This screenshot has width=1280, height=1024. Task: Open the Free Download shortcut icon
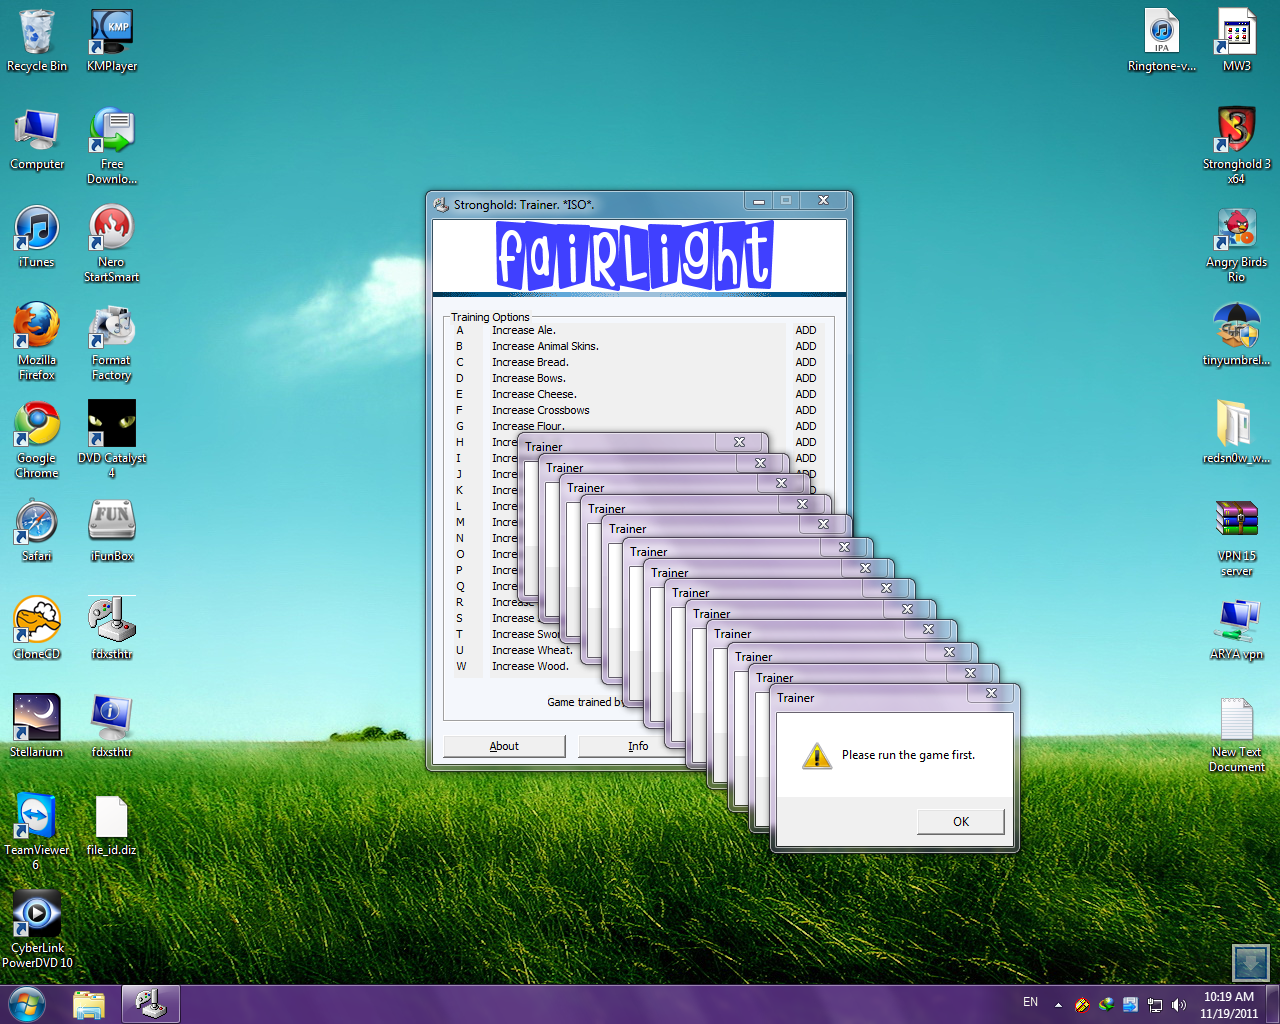(112, 146)
